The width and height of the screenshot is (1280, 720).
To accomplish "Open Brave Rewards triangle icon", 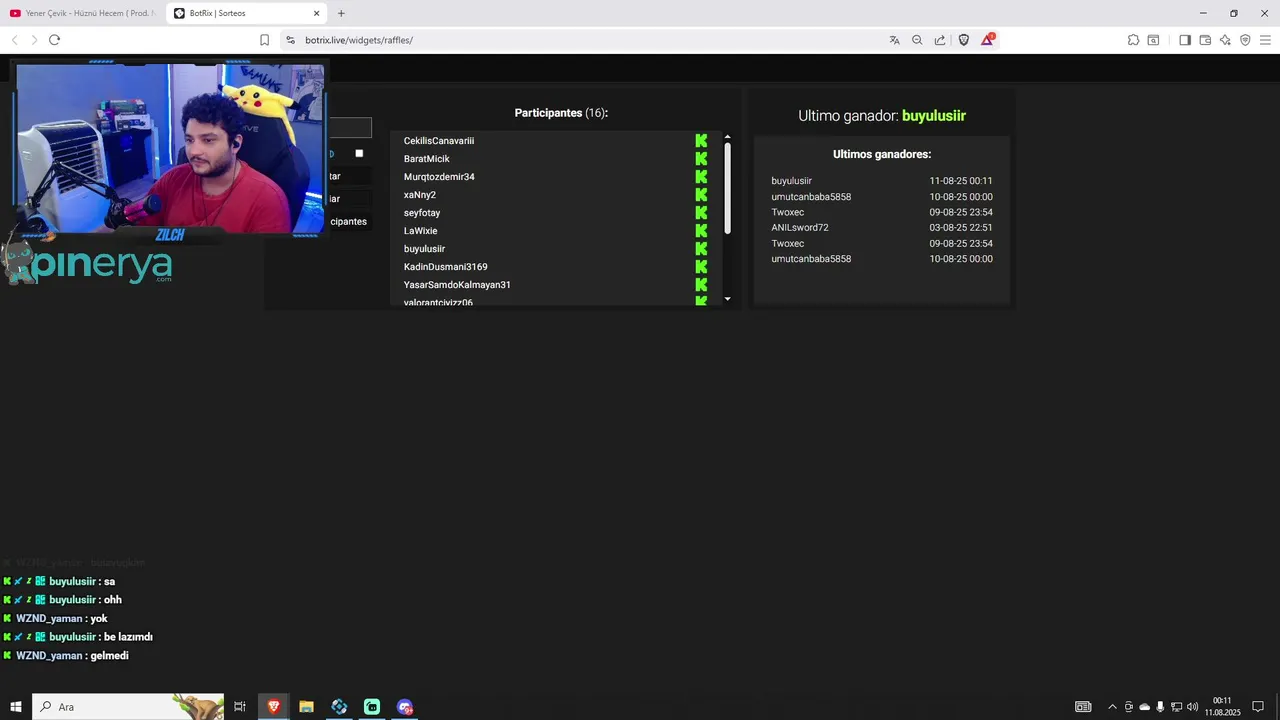I will (987, 40).
